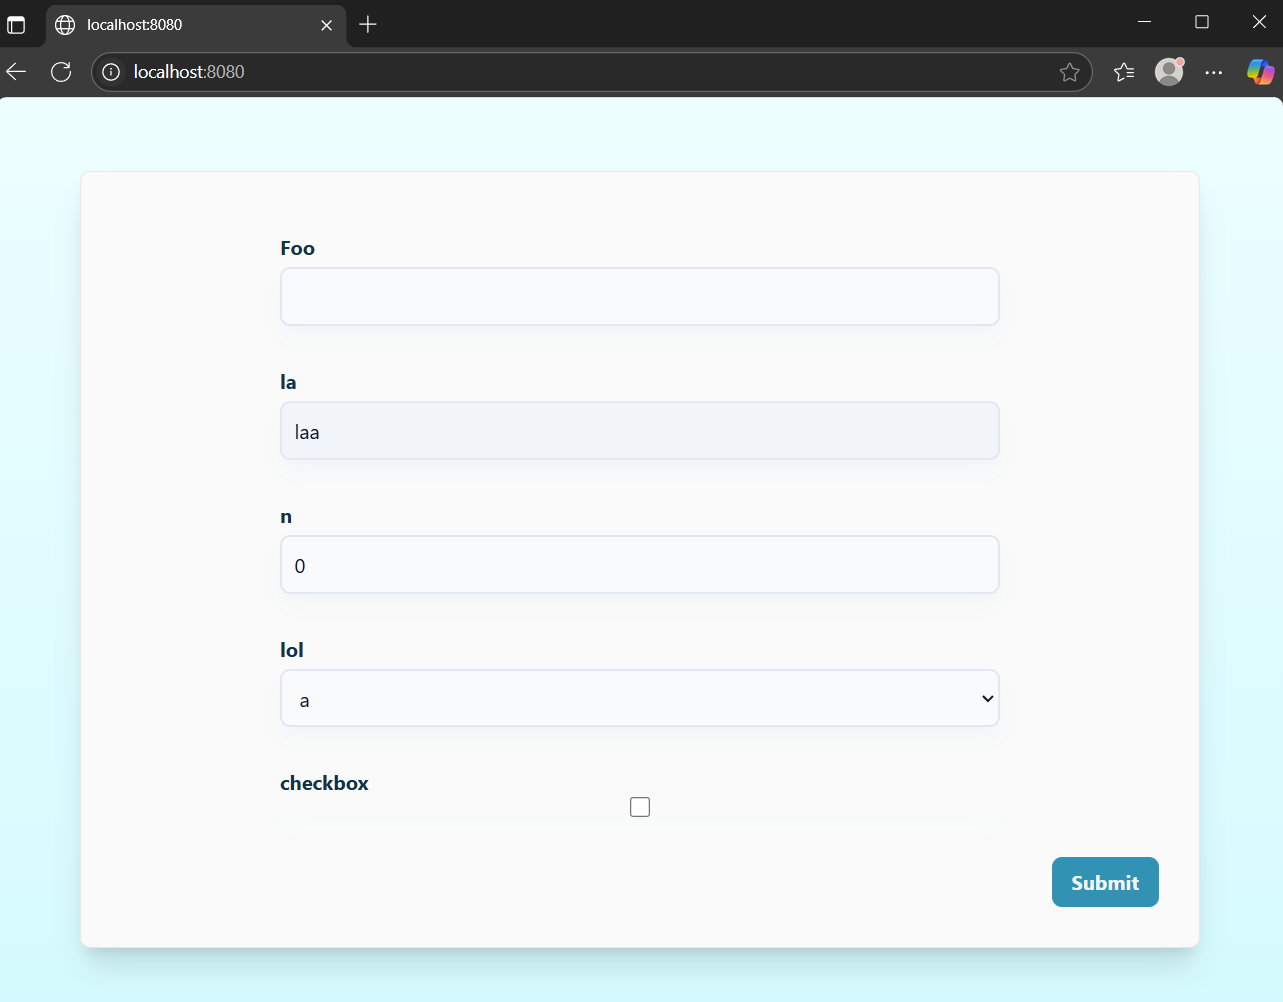Screen dimensions: 1283x1002
Task: Click the address bar showing localhost:8080
Action: pyautogui.click(x=590, y=72)
